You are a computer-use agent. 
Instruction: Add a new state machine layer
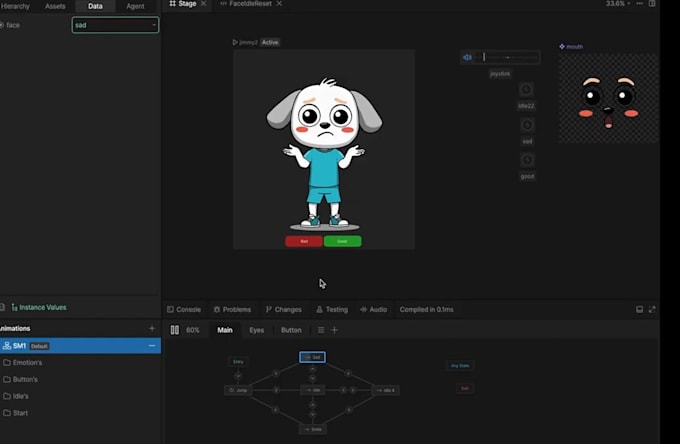[334, 330]
